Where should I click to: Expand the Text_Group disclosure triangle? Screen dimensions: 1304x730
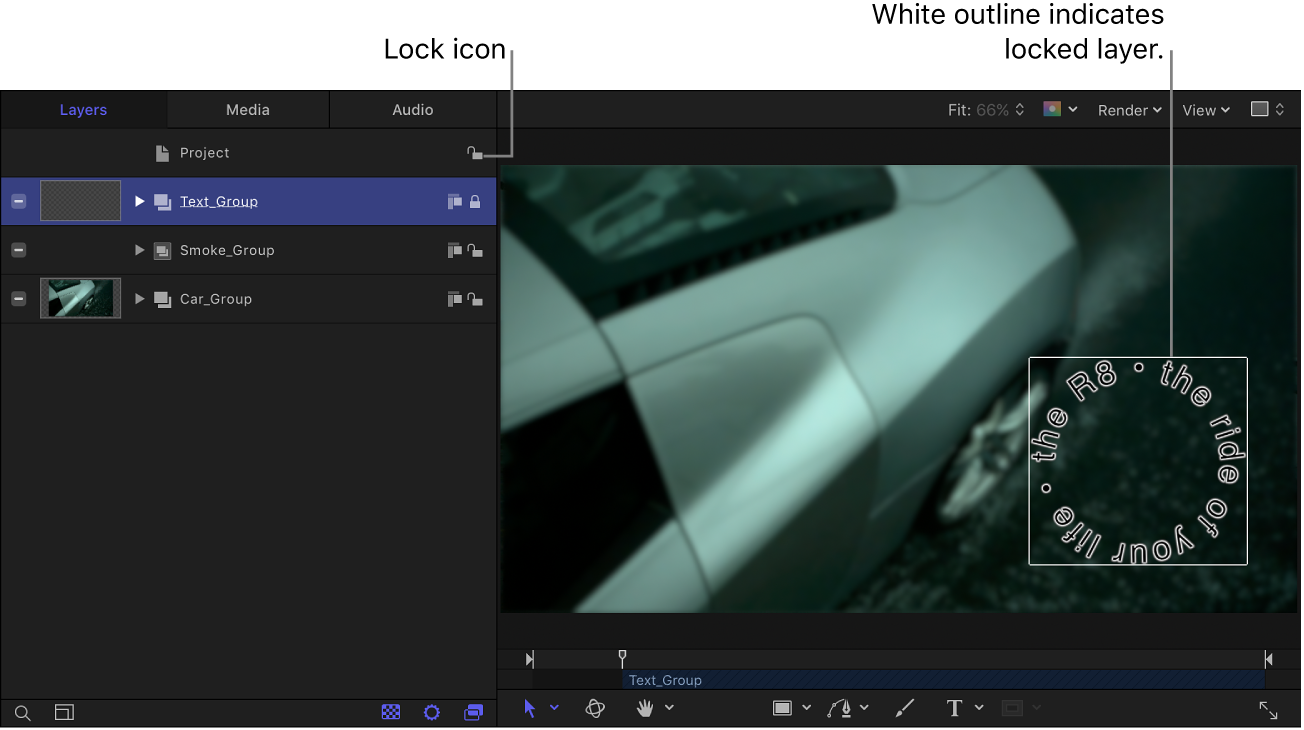click(140, 202)
